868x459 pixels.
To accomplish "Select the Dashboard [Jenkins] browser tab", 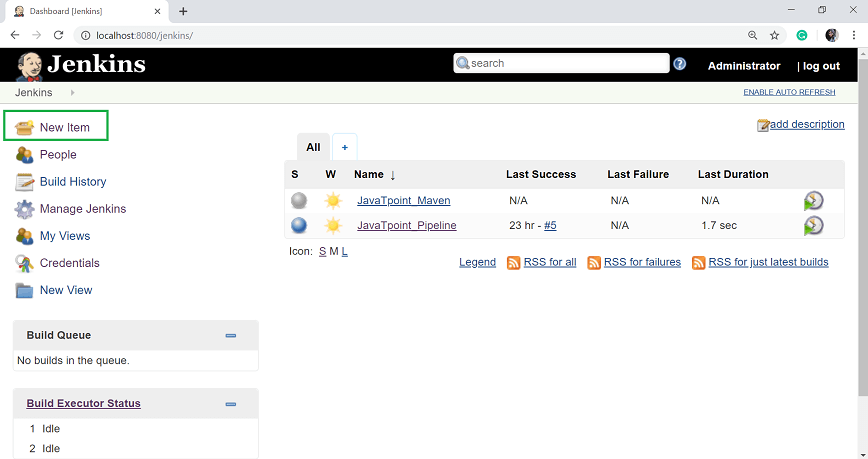I will 86,11.
